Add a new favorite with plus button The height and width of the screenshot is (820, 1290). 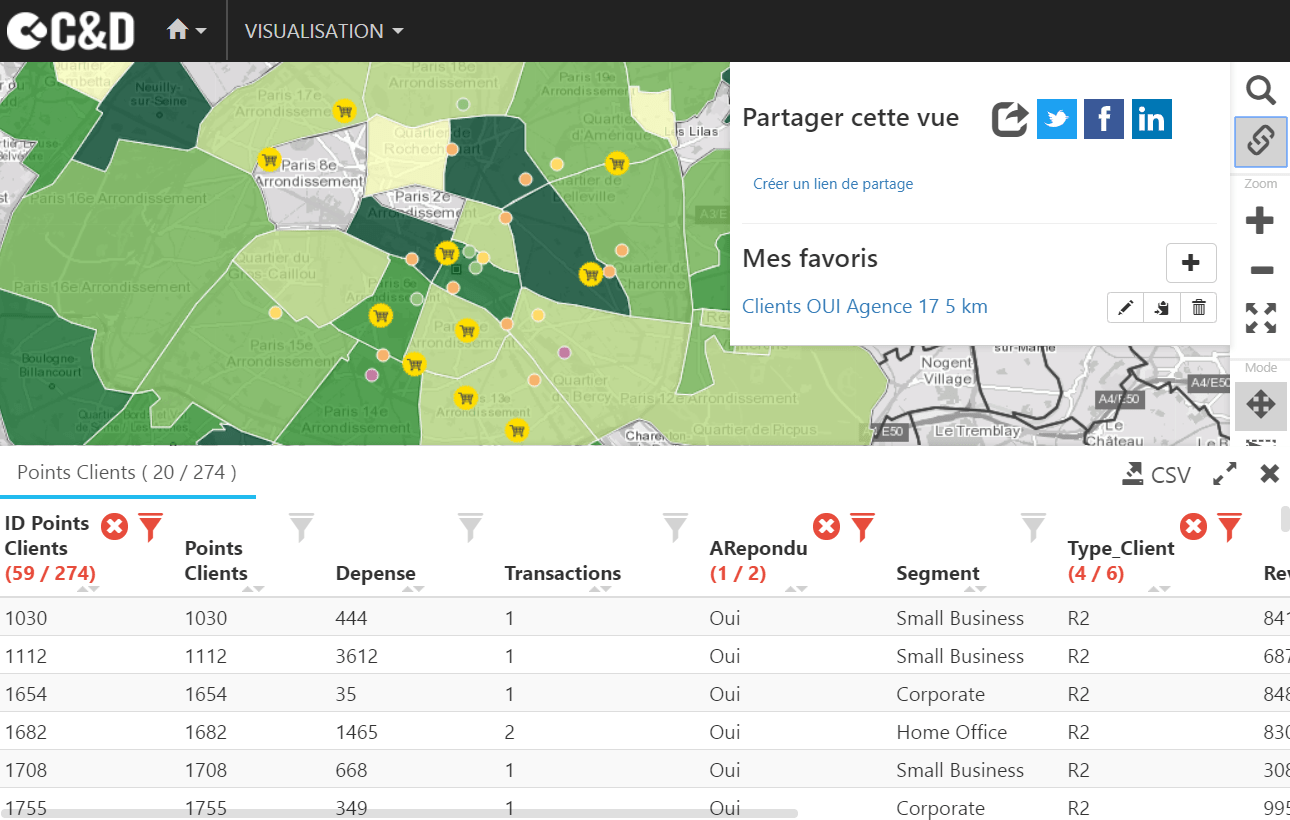point(1191,263)
